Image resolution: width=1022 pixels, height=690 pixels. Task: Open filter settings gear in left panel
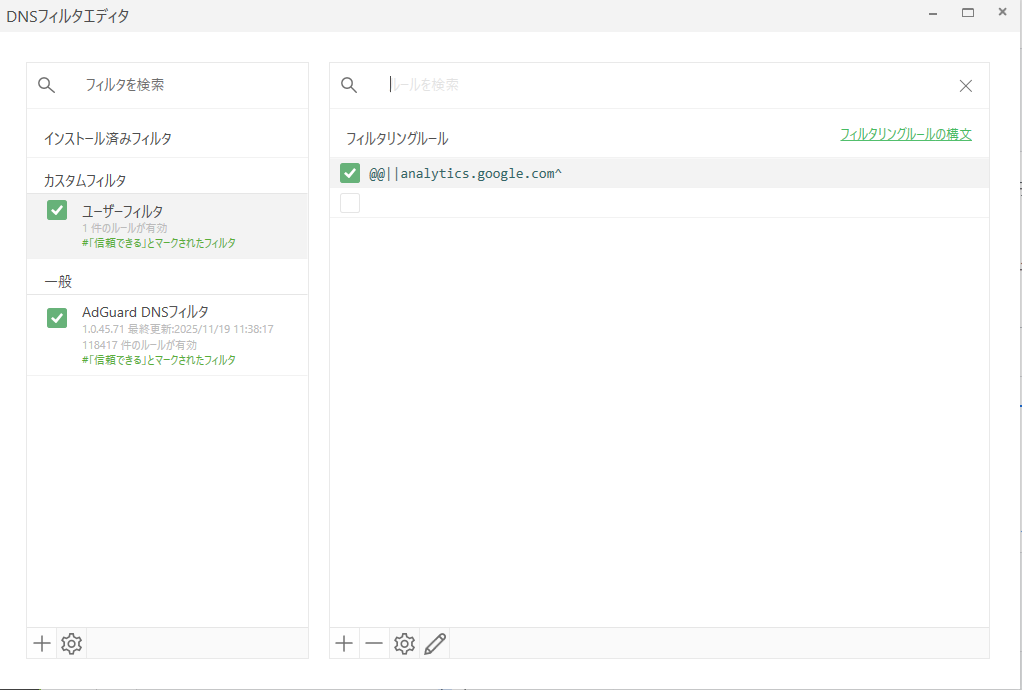[x=71, y=644]
